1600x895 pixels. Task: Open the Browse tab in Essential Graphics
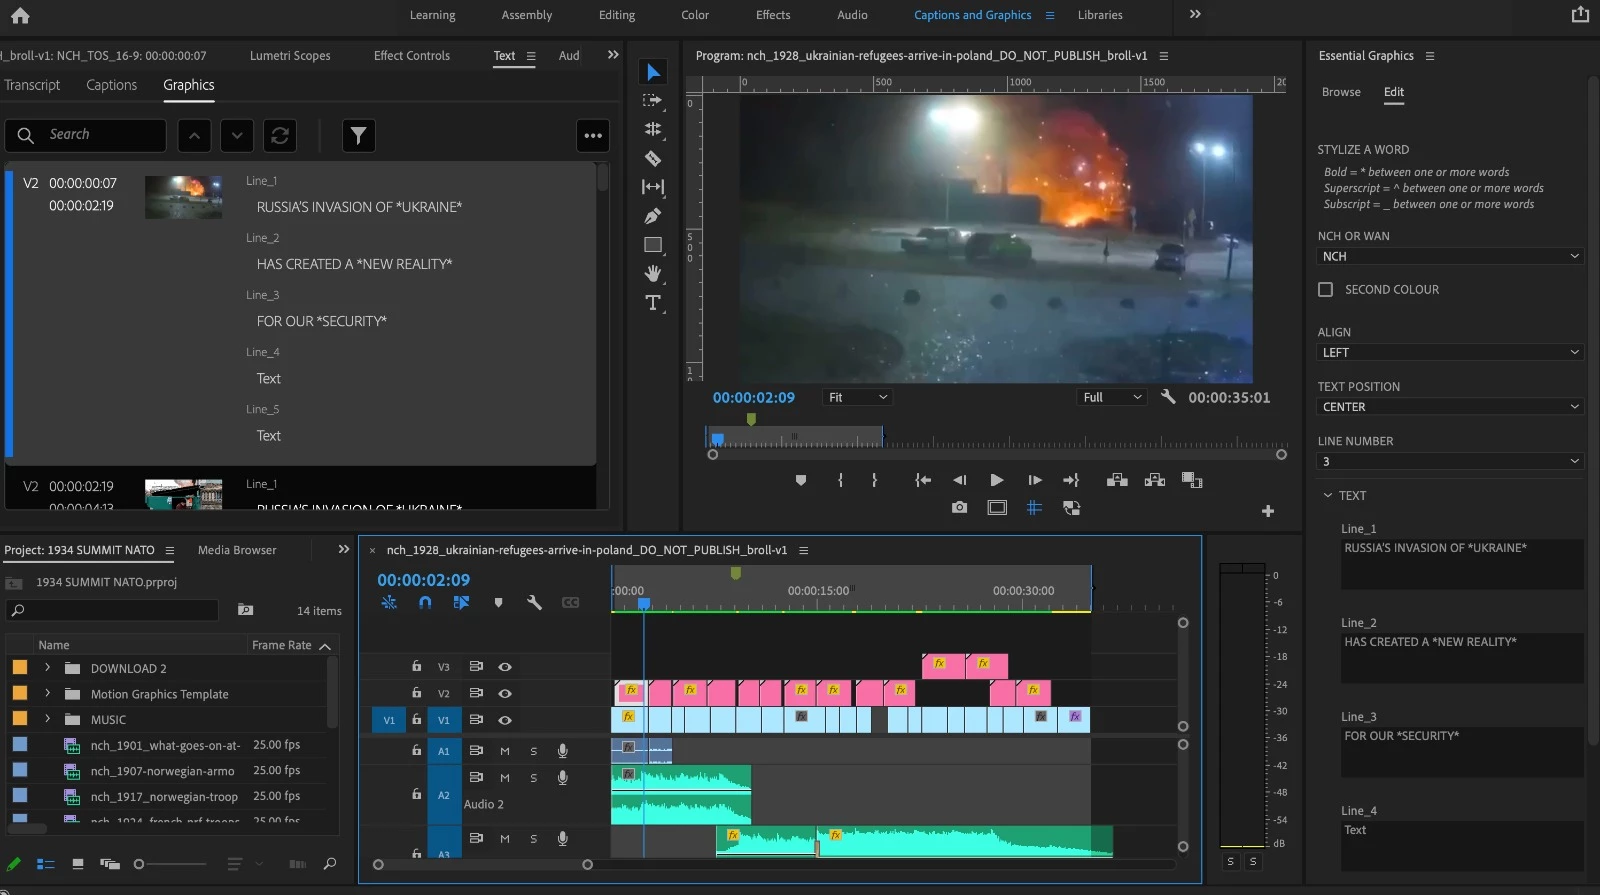1341,92
